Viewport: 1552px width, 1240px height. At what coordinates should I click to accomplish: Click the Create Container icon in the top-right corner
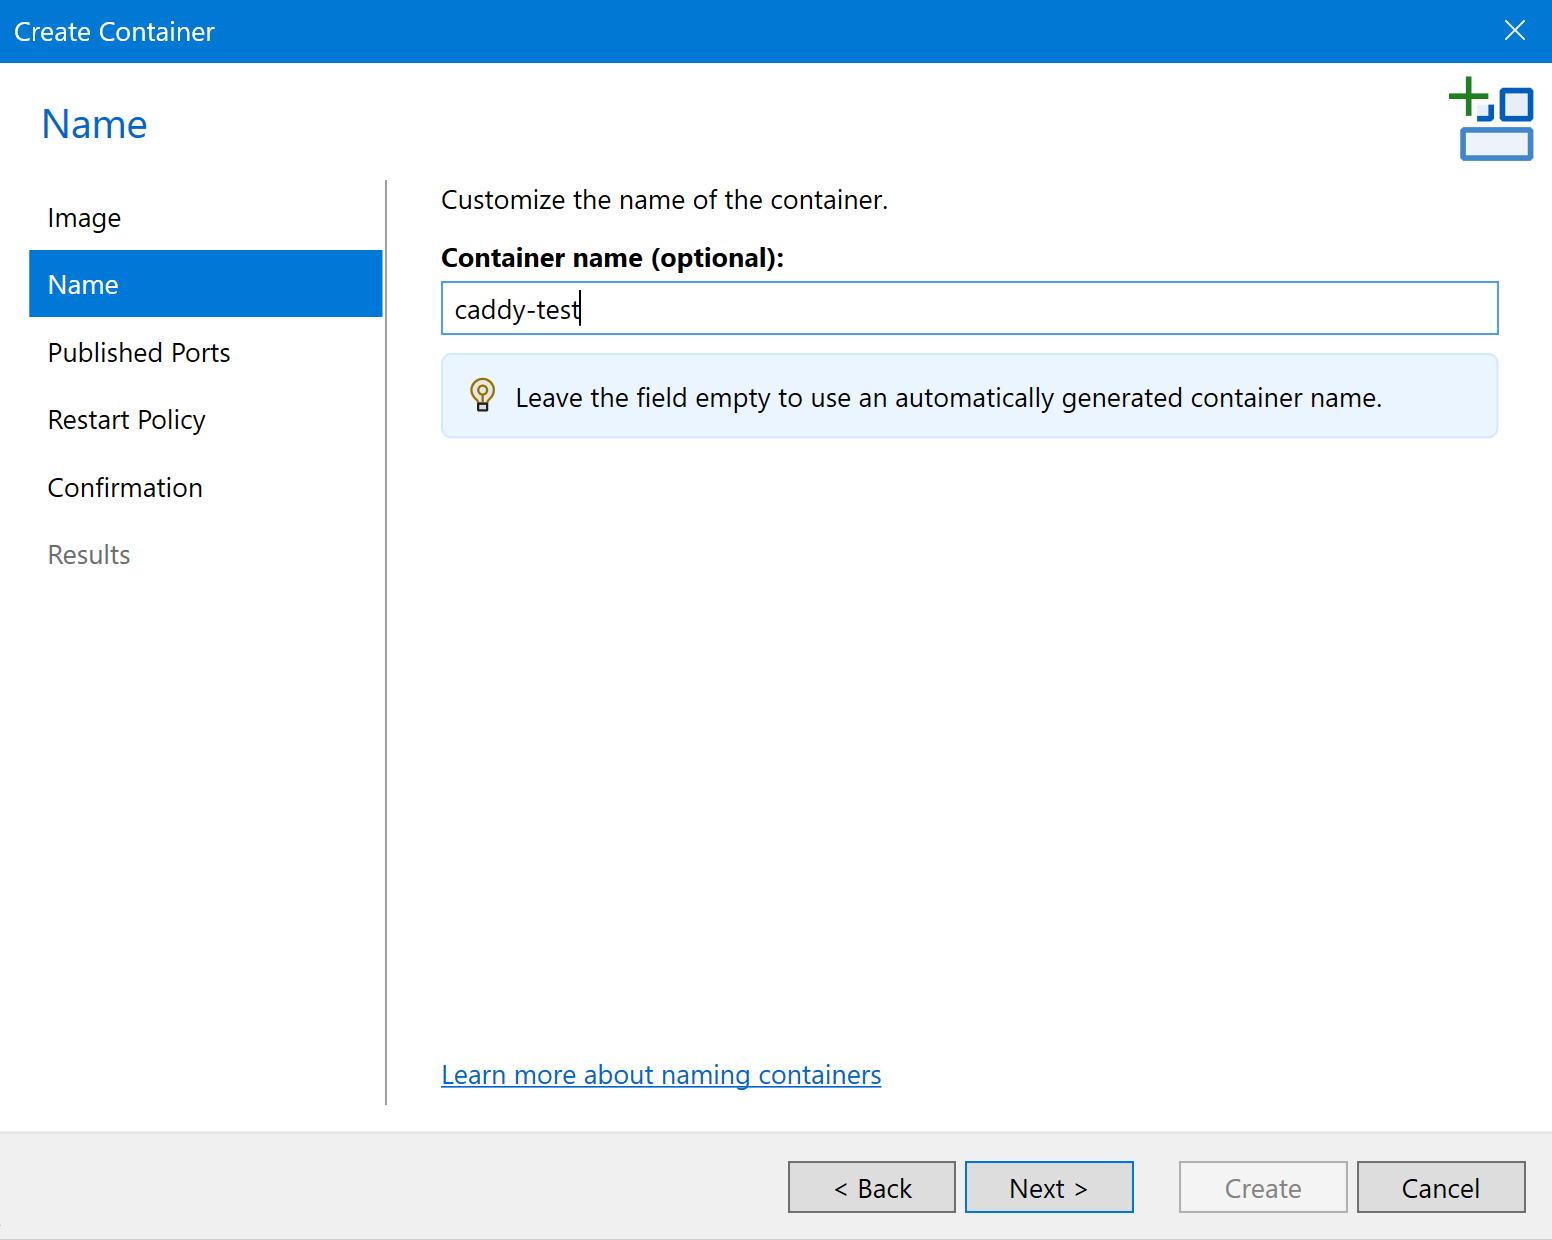1491,119
